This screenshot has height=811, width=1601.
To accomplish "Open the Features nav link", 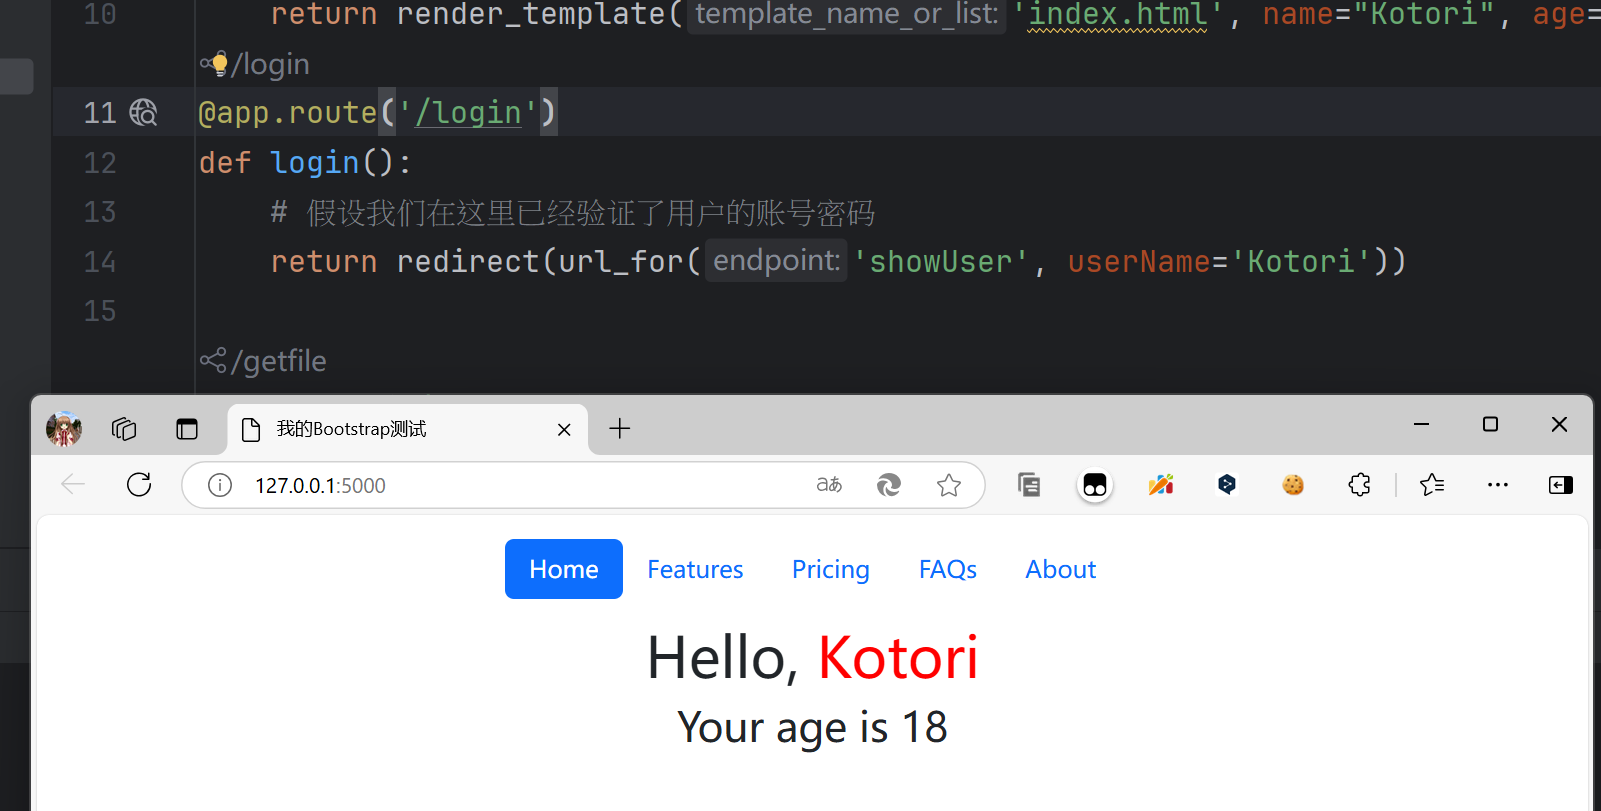I will pyautogui.click(x=695, y=569).
